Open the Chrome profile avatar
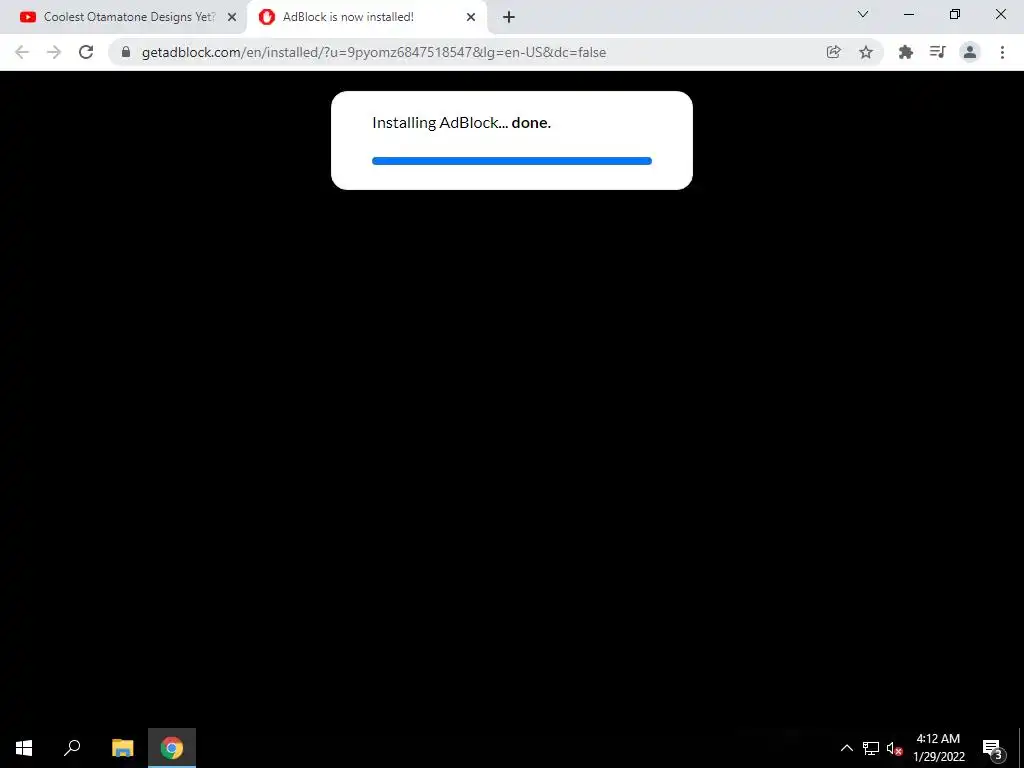Viewport: 1024px width, 768px height. tap(970, 52)
